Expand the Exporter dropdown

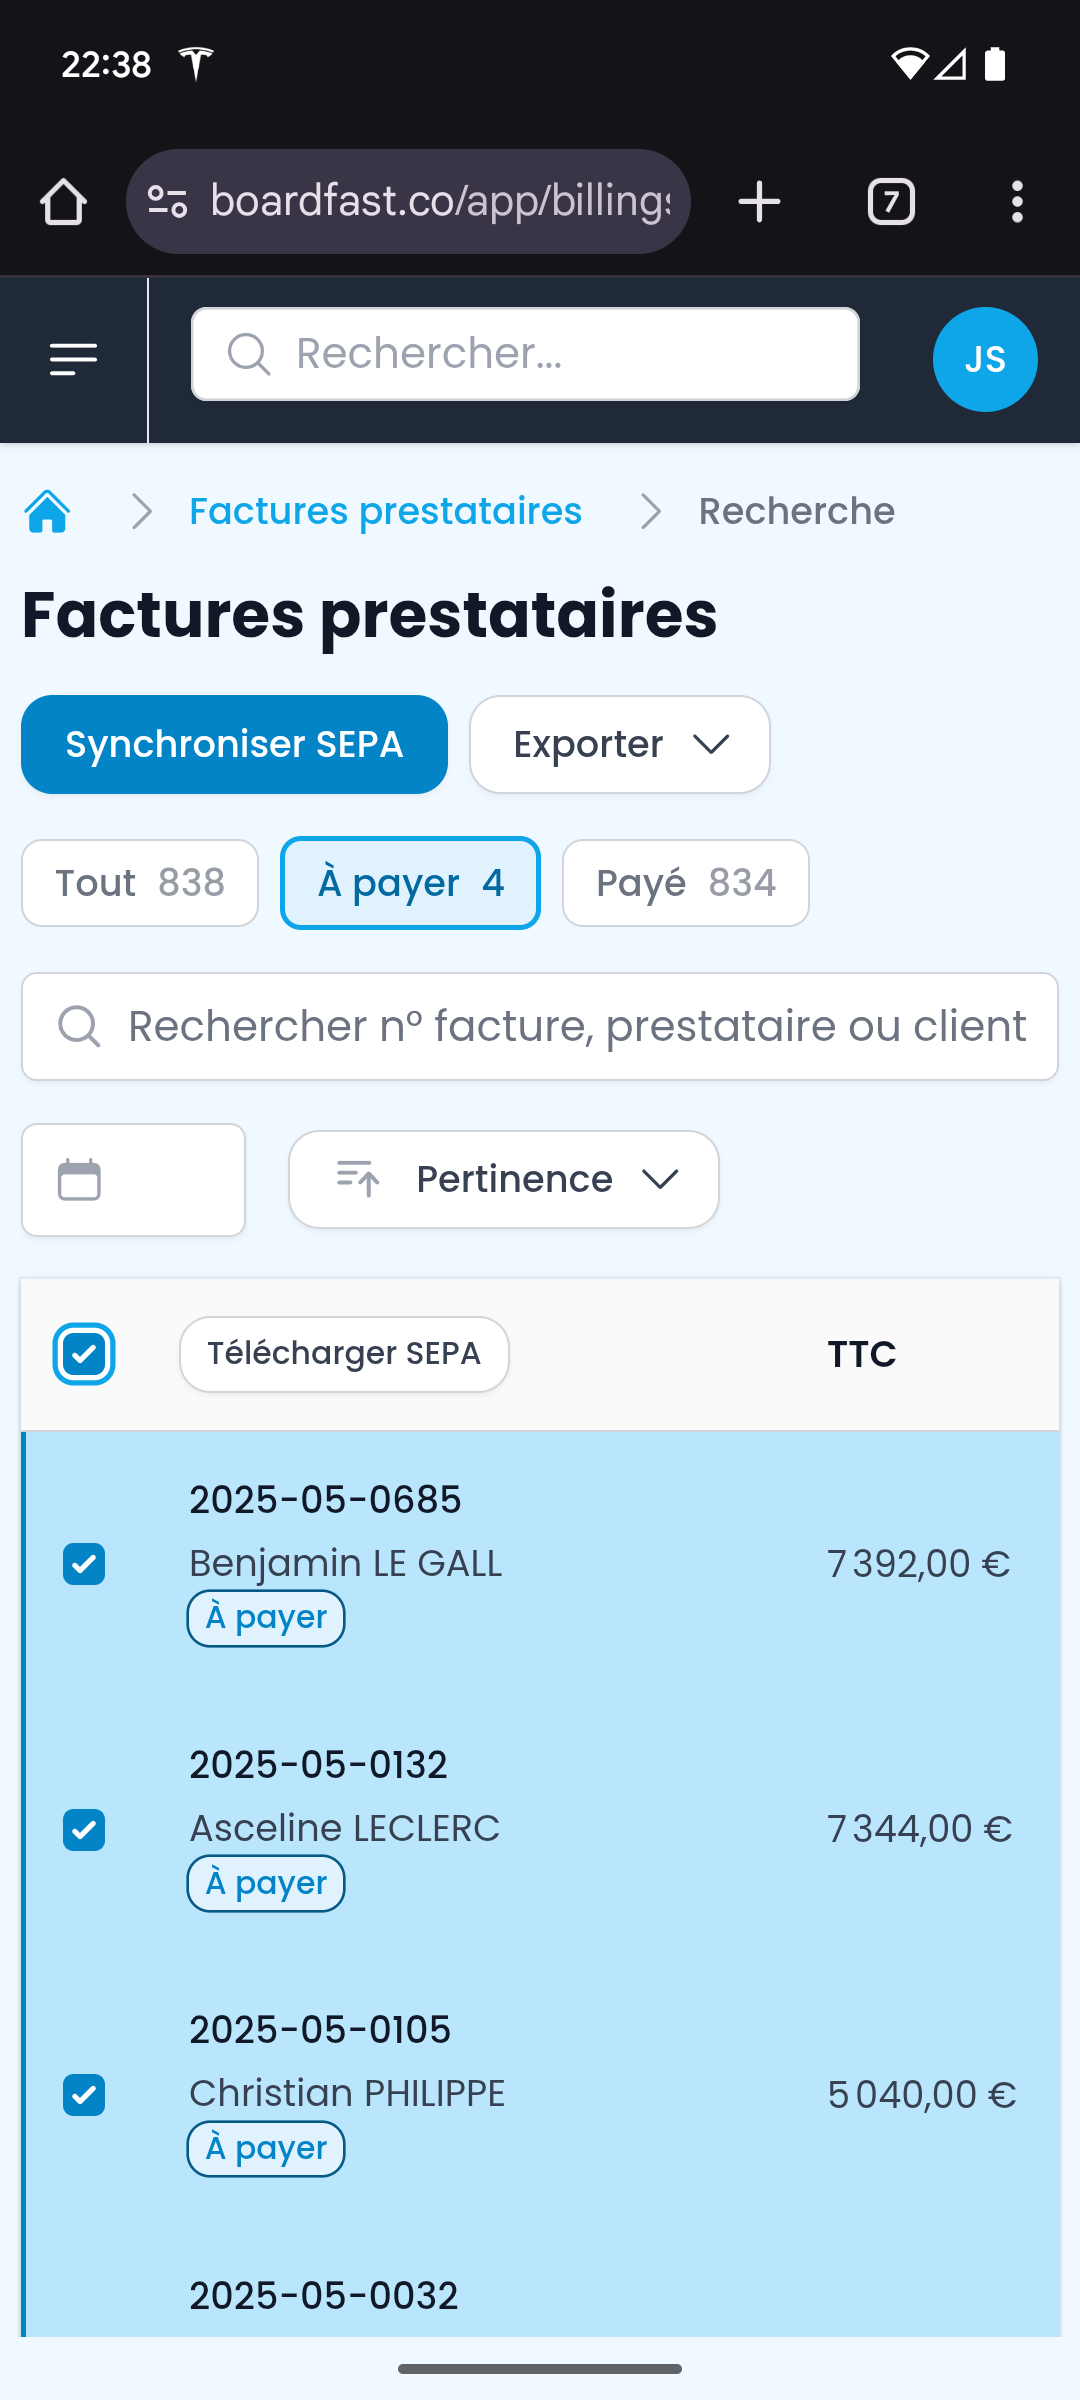pyautogui.click(x=620, y=745)
